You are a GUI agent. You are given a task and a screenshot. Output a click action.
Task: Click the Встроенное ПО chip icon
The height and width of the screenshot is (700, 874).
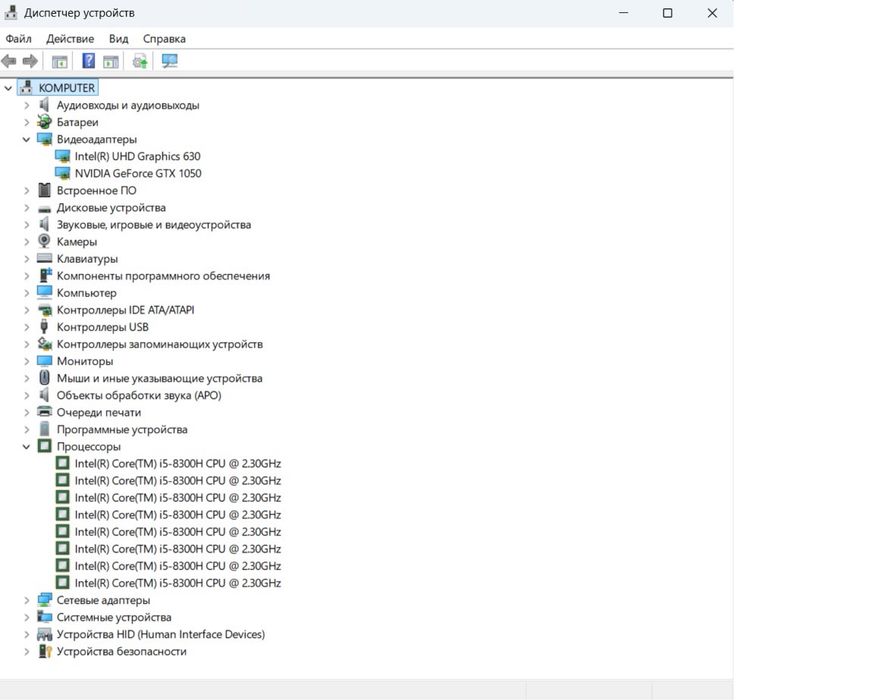coord(44,190)
